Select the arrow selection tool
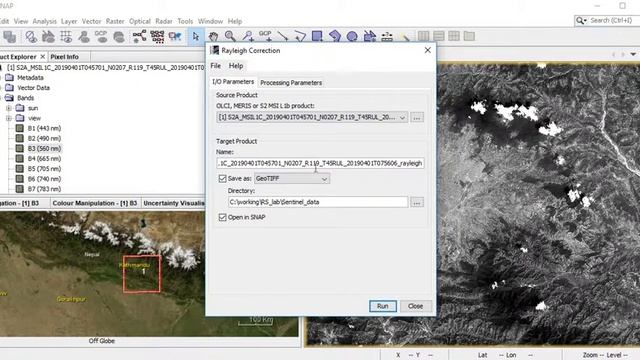 pyautogui.click(x=196, y=36)
